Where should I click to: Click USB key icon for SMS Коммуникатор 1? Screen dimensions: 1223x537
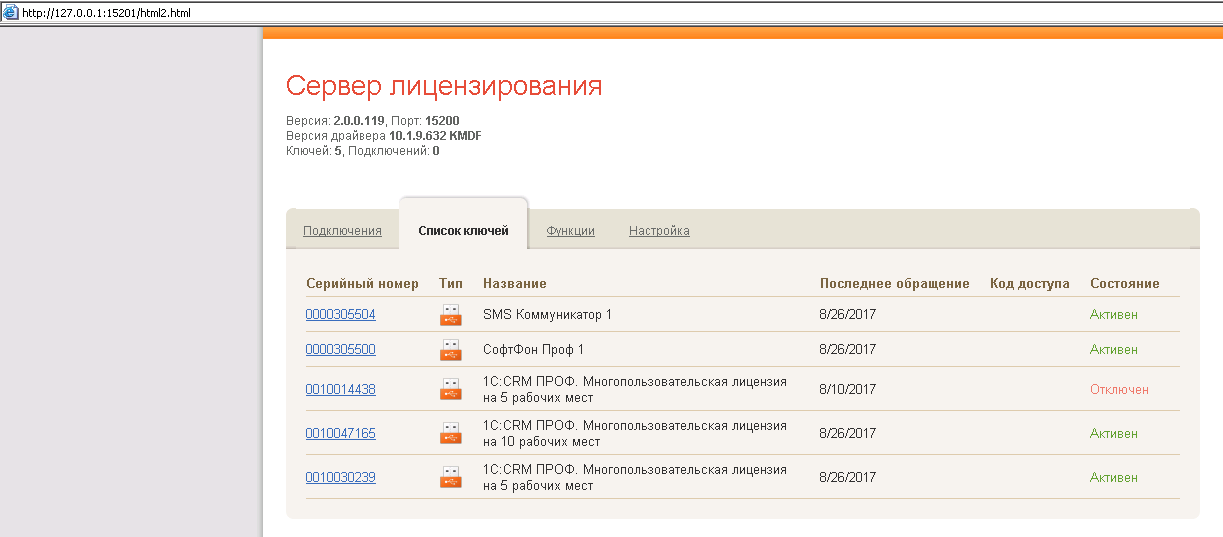pos(451,315)
